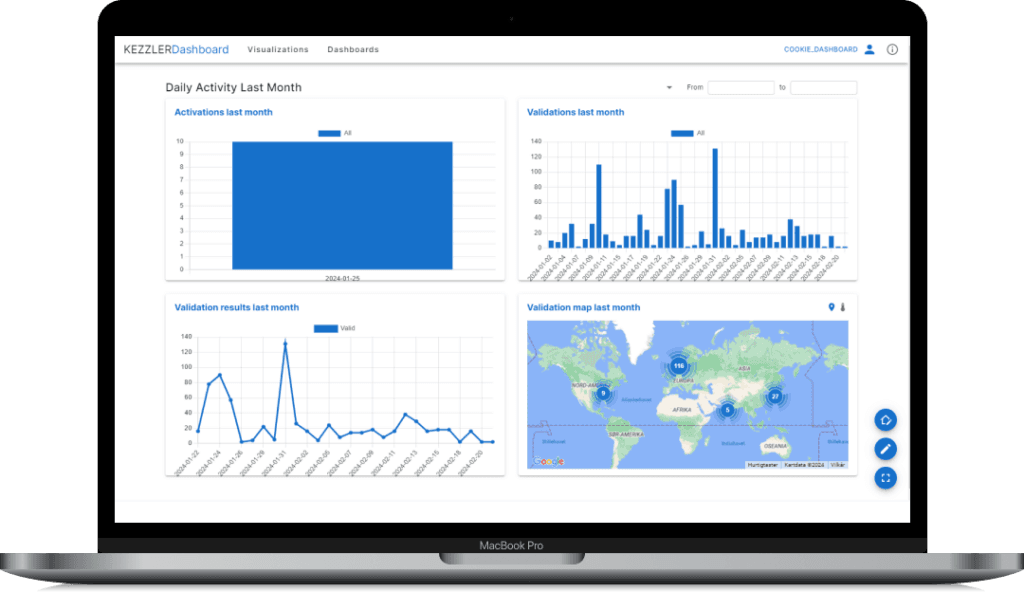Select the 116 cluster marker over Europe
1024x592 pixels.
679,368
